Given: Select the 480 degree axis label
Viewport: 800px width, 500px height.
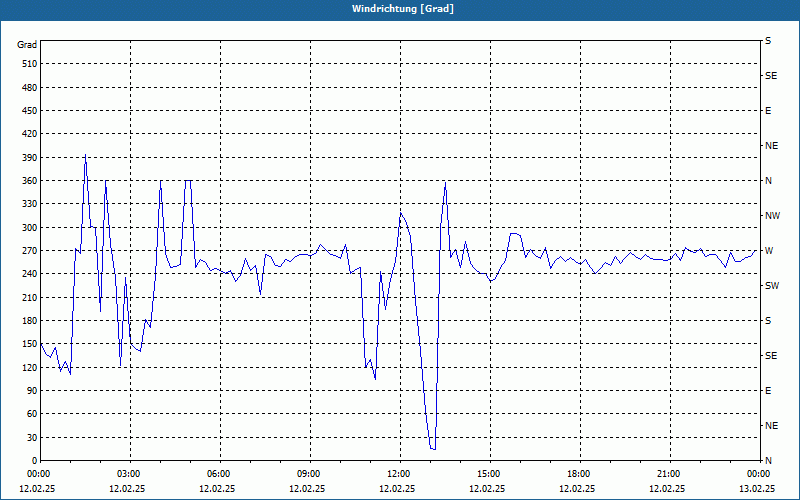Looking at the screenshot, I should (x=30, y=88).
